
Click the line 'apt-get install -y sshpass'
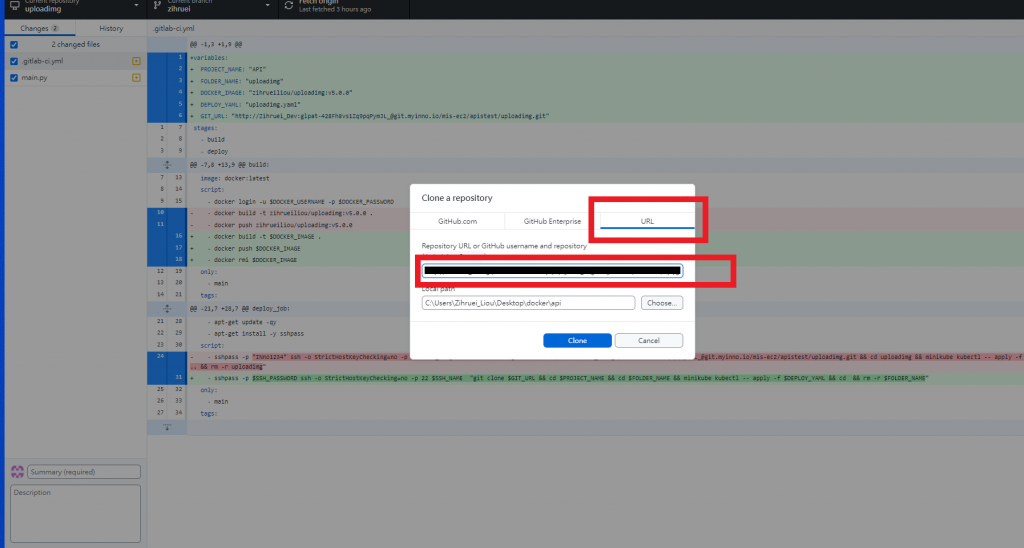[x=259, y=334]
